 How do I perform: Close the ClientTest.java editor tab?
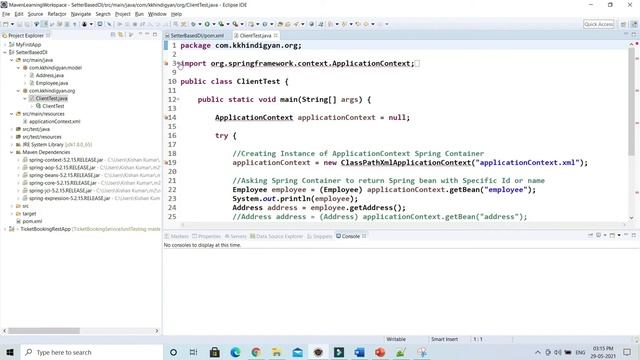[276, 36]
